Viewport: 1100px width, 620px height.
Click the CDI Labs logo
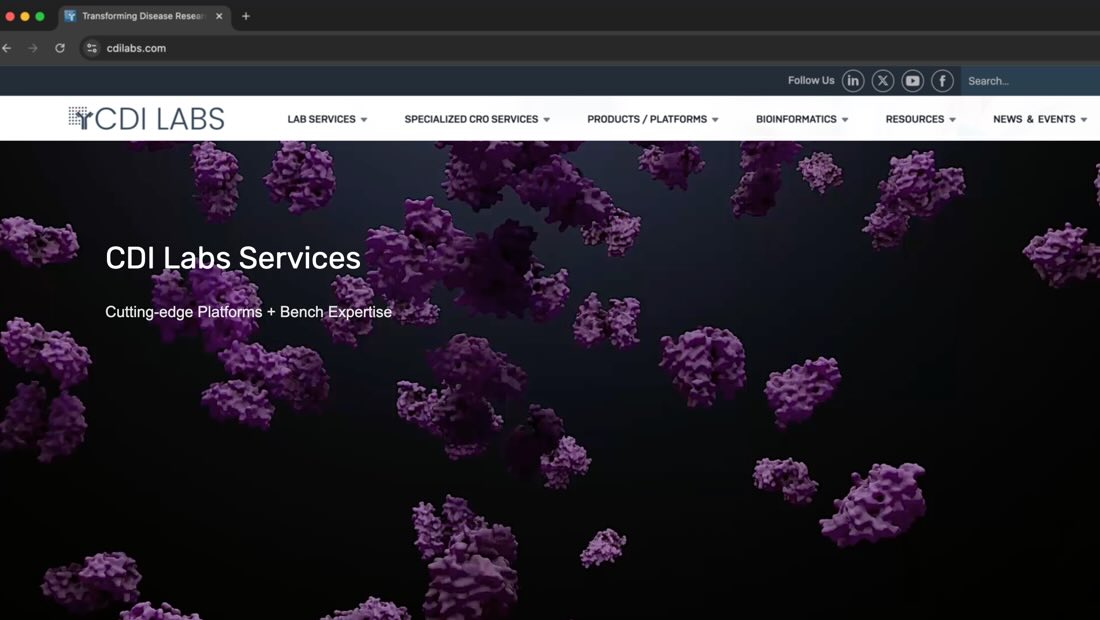pyautogui.click(x=146, y=118)
